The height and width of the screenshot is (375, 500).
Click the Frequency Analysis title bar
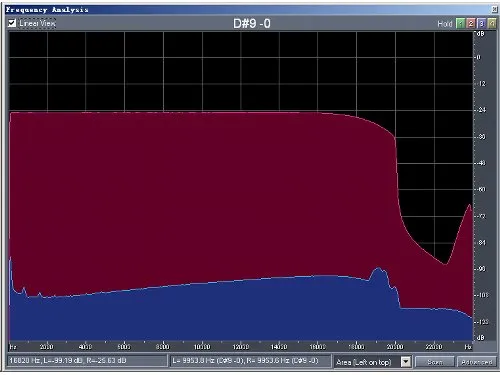(x=248, y=10)
